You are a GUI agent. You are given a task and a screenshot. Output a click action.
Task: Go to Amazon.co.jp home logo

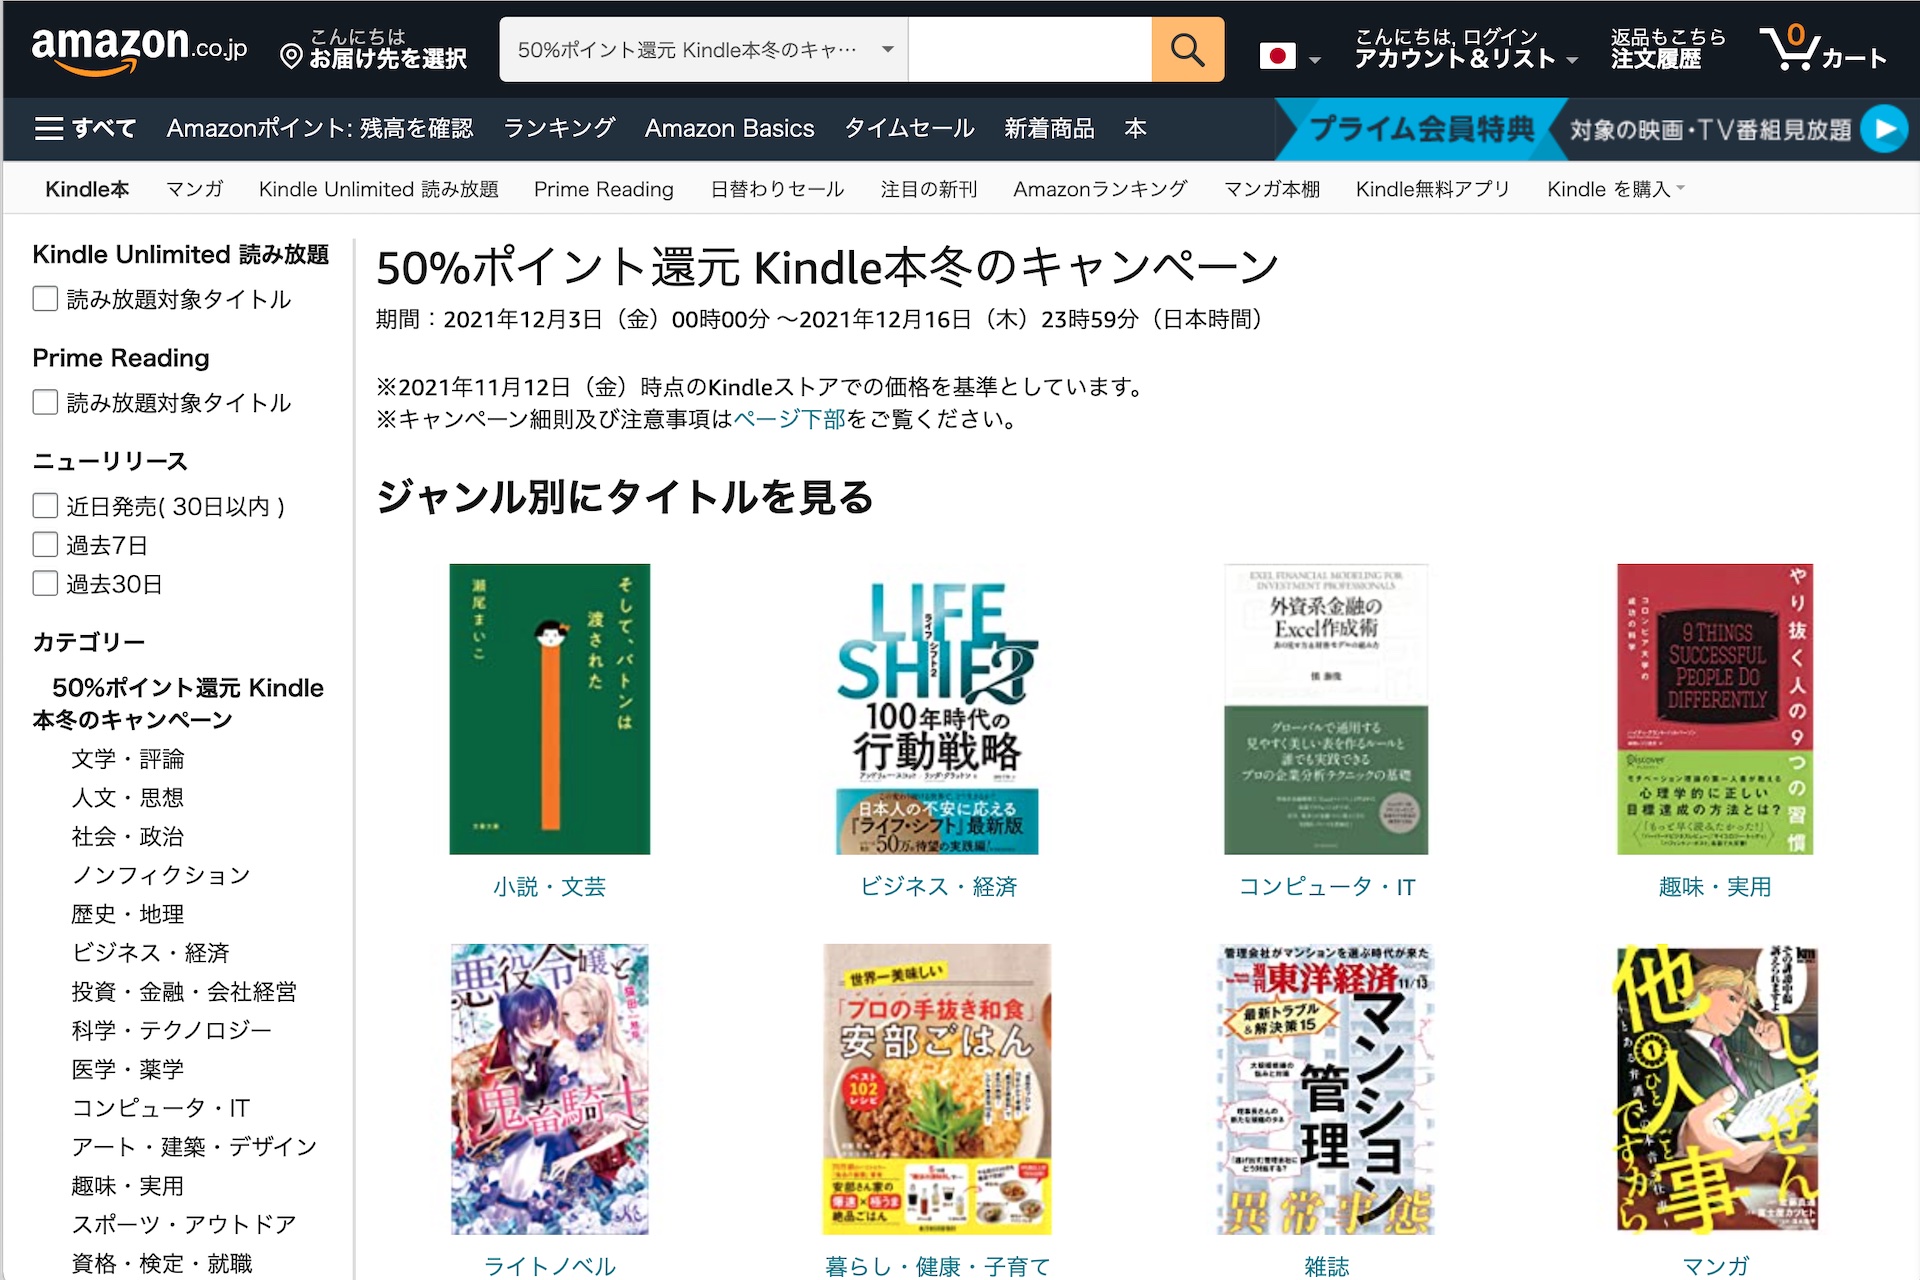click(x=139, y=49)
